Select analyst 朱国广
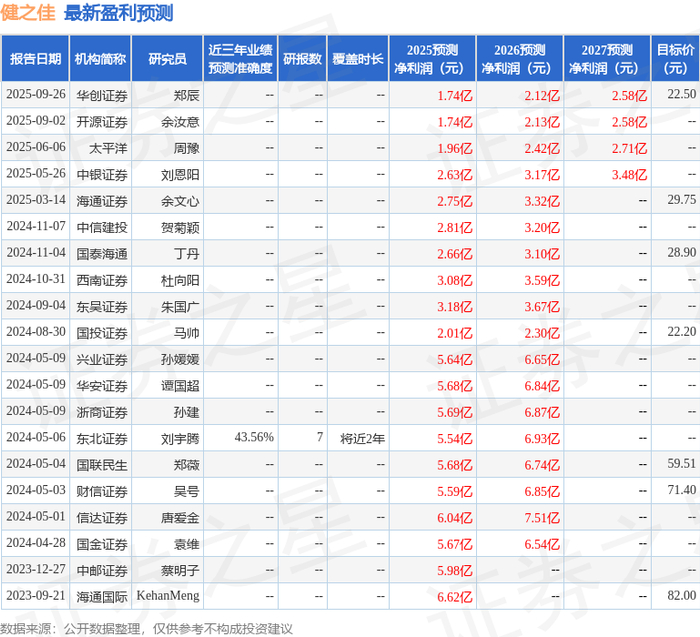 point(180,306)
